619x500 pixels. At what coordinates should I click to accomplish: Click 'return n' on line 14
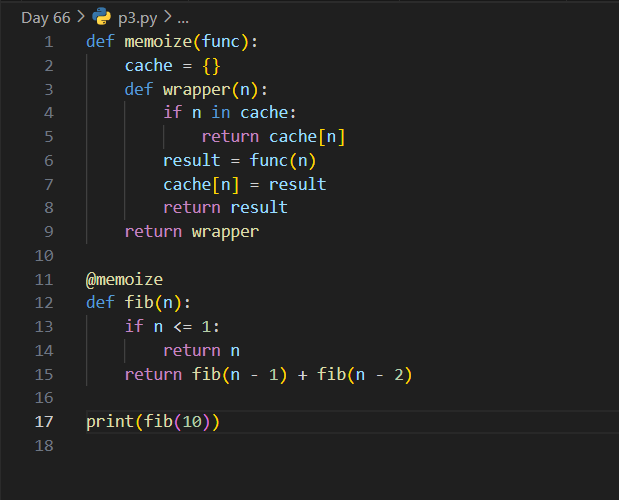point(201,350)
